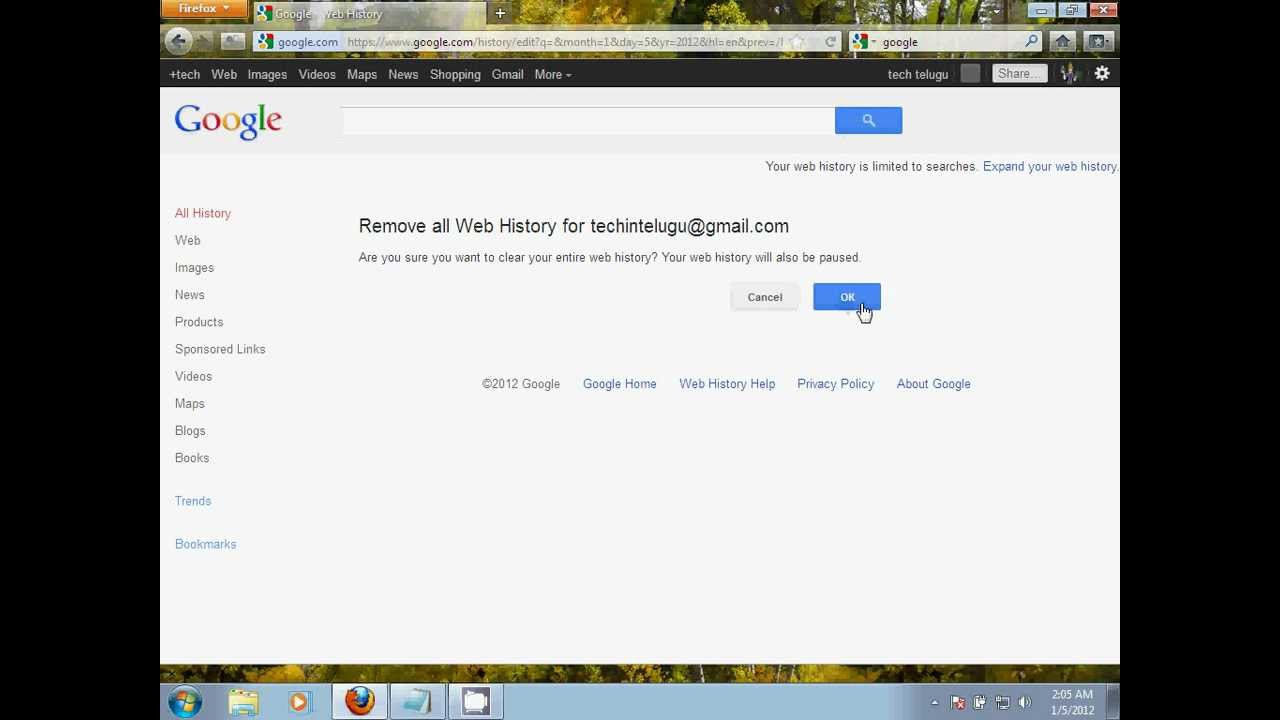Screen dimensions: 1280x720
Task: Click the Google logo
Action: pos(228,121)
